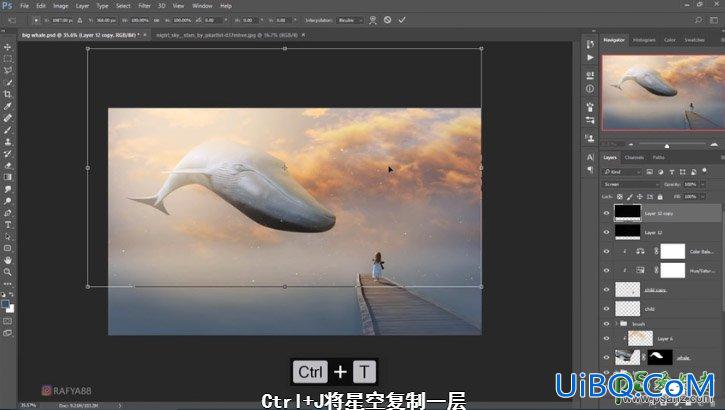Toggle visibility of Hue/Saturation adjustment layer
Viewport: 725px width, 410px height.
tap(607, 270)
